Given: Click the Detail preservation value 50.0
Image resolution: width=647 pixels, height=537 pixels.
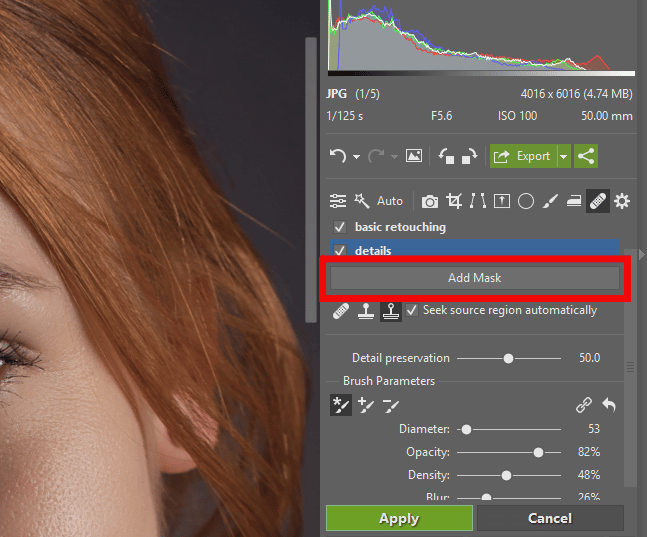Looking at the screenshot, I should point(589,358).
